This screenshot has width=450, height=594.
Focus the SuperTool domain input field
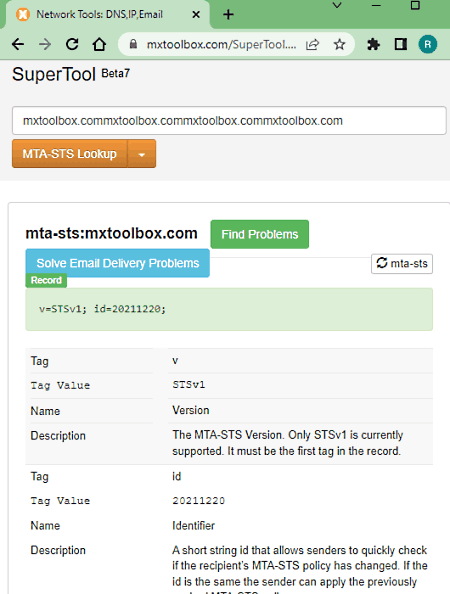(229, 120)
